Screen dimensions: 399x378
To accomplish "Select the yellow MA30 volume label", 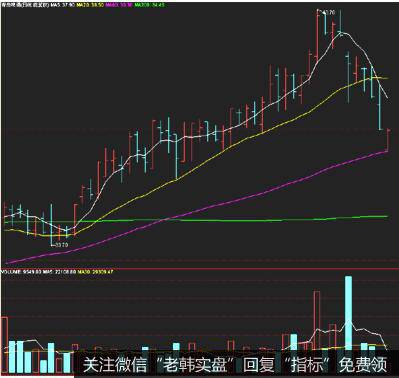I will coord(96,272).
